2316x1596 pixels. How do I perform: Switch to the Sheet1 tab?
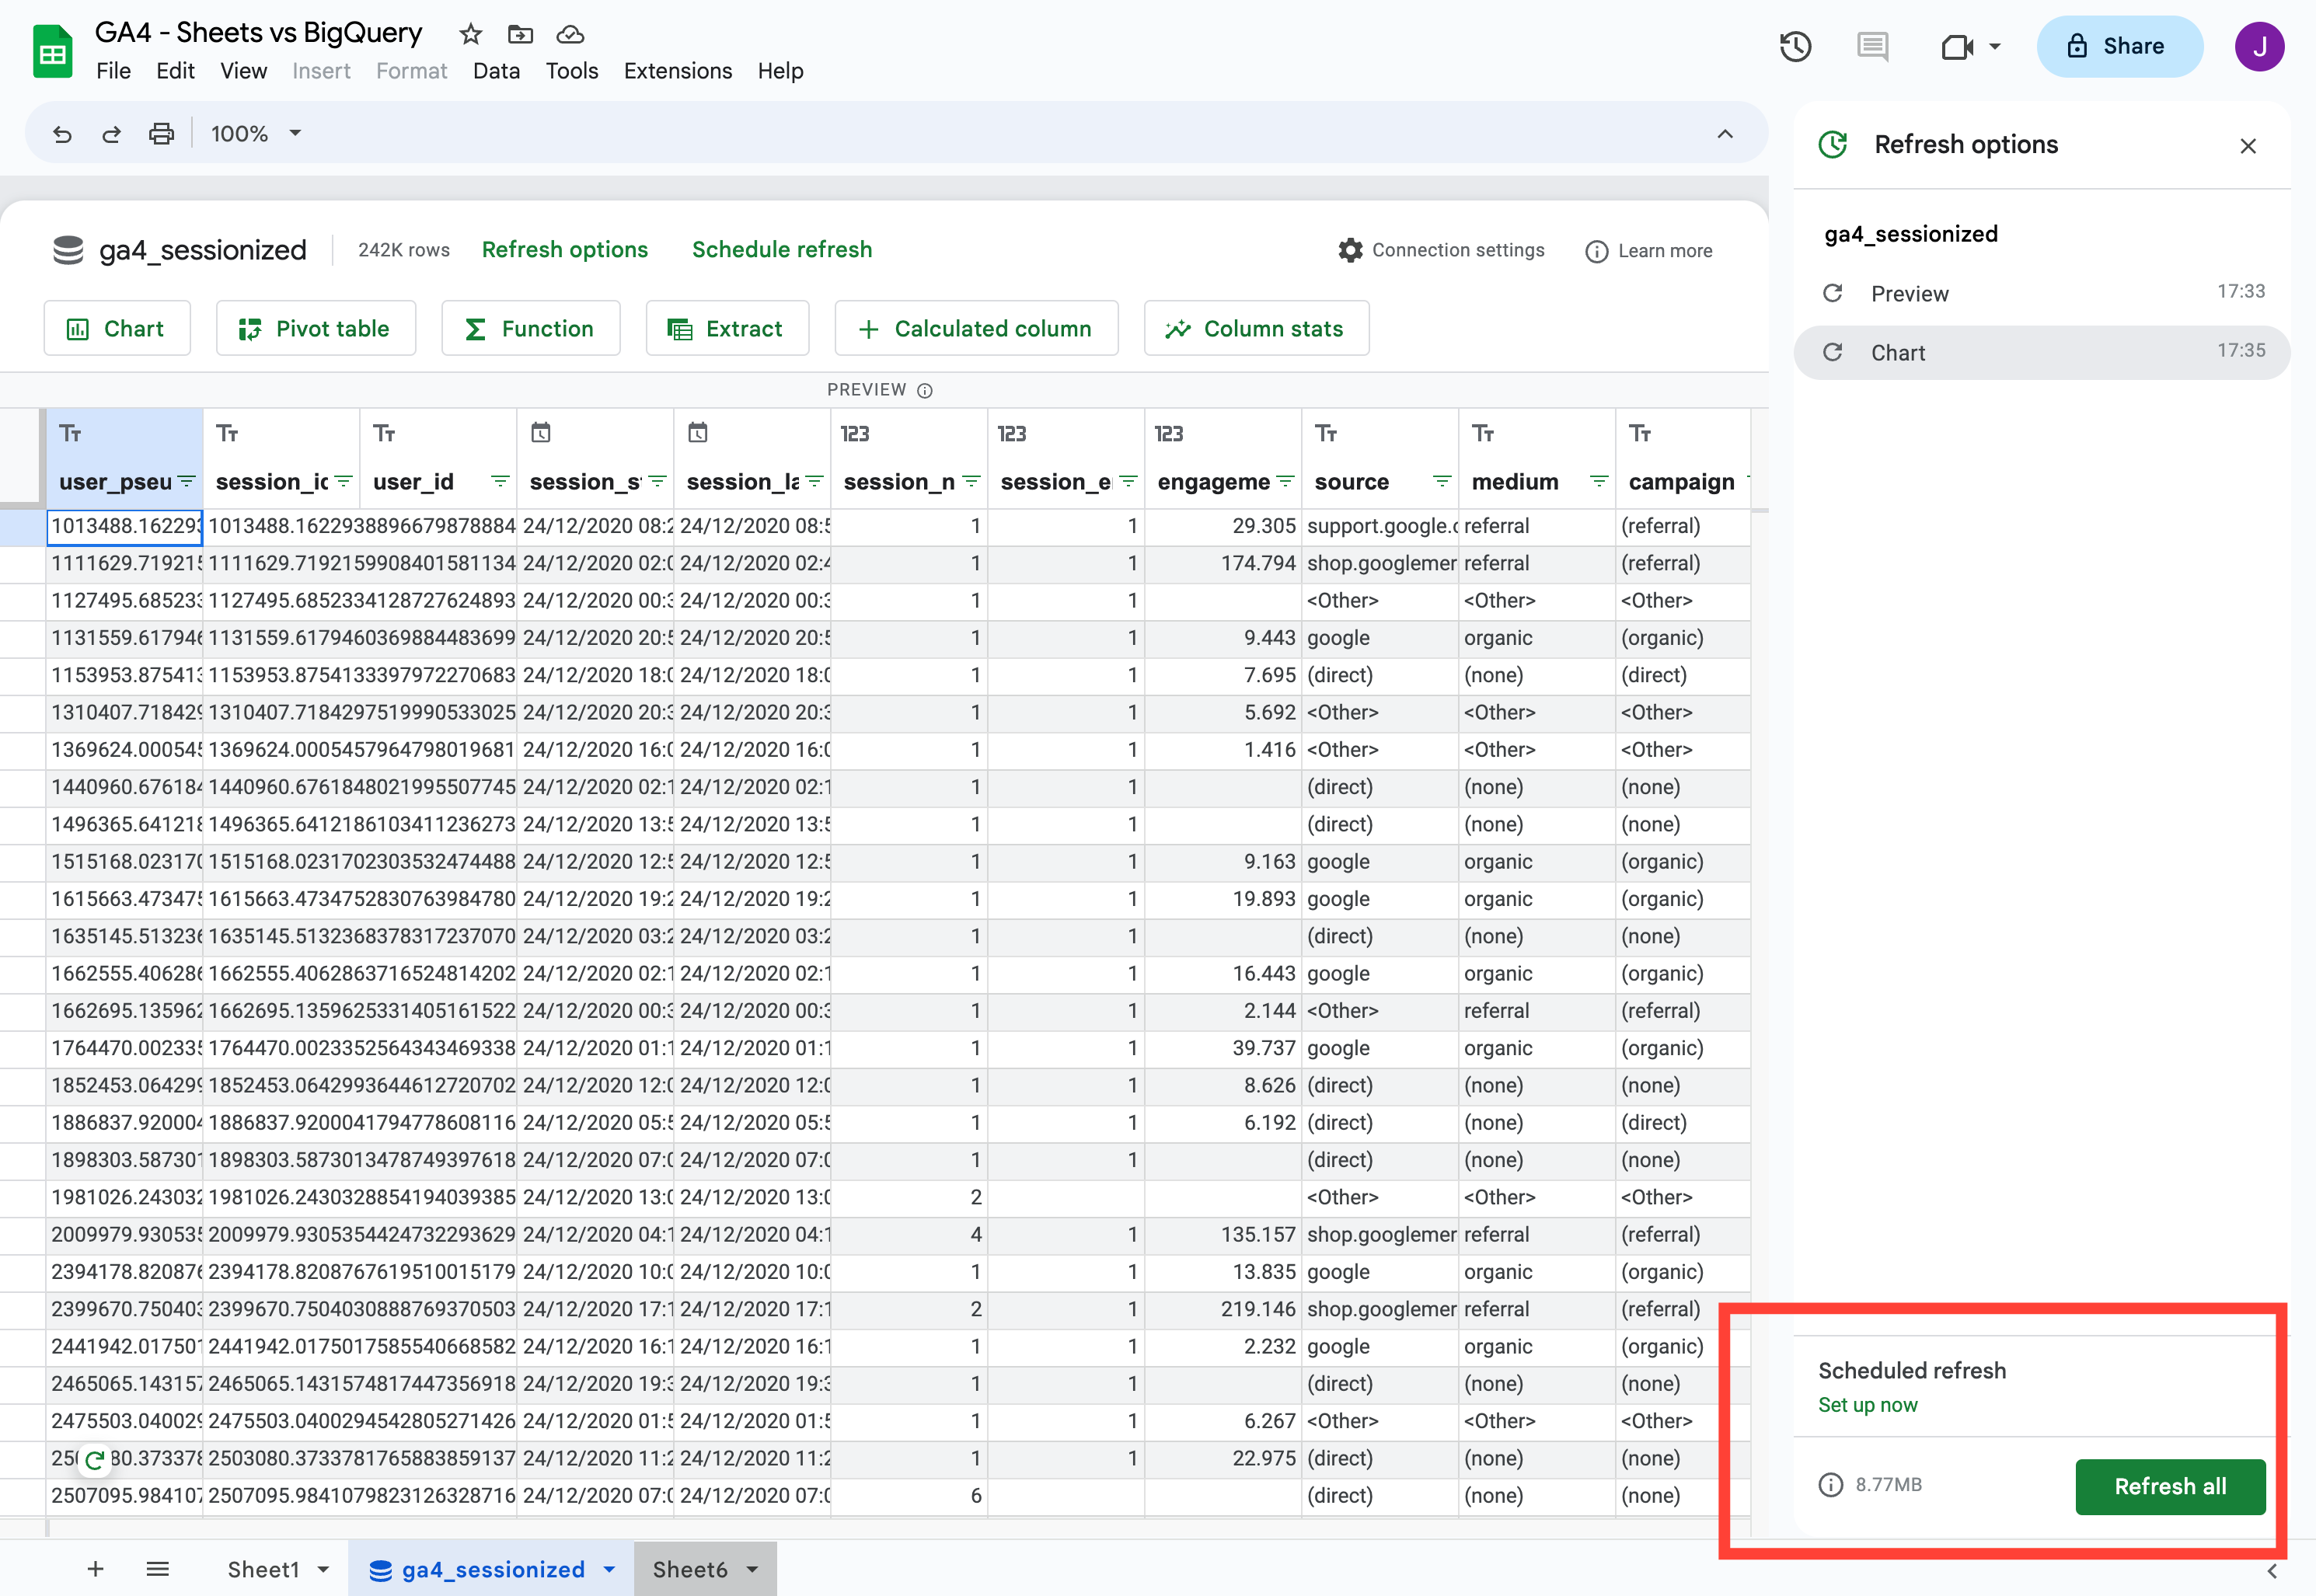[265, 1569]
